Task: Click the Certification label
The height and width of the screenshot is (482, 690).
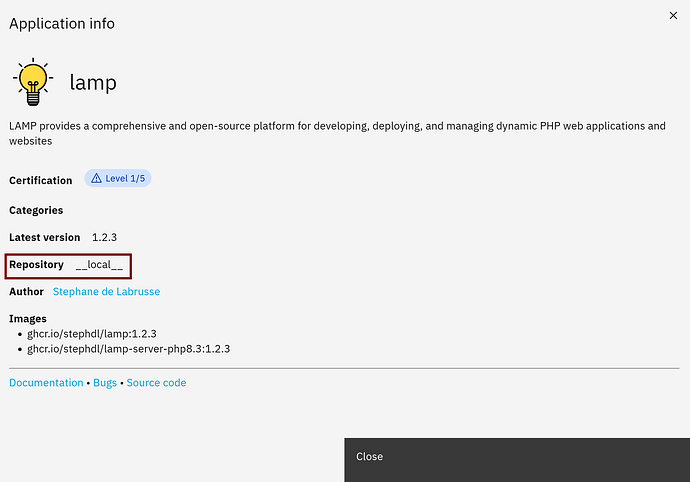Action: pyautogui.click(x=41, y=181)
